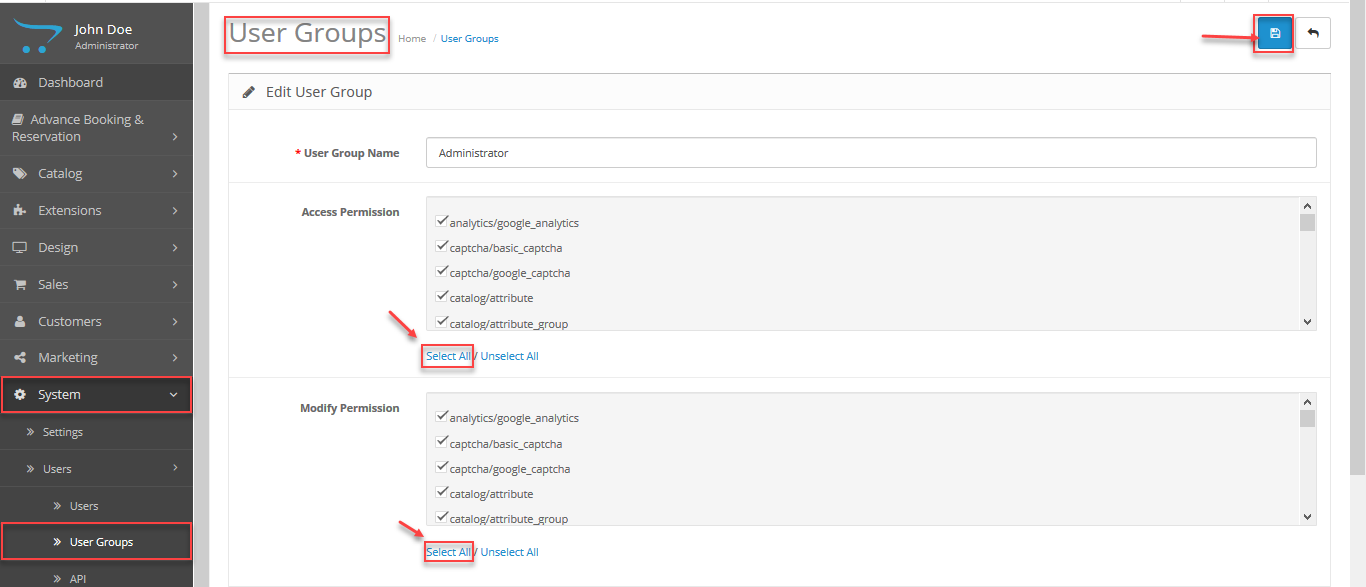Expand the Customers submenu arrow
The image size is (1366, 587).
point(175,322)
